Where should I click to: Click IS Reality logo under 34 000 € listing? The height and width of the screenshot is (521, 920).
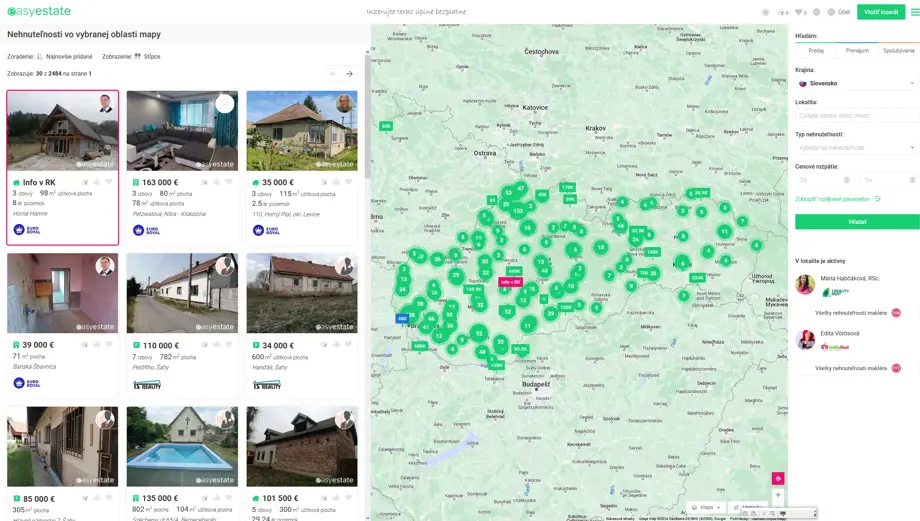267,385
